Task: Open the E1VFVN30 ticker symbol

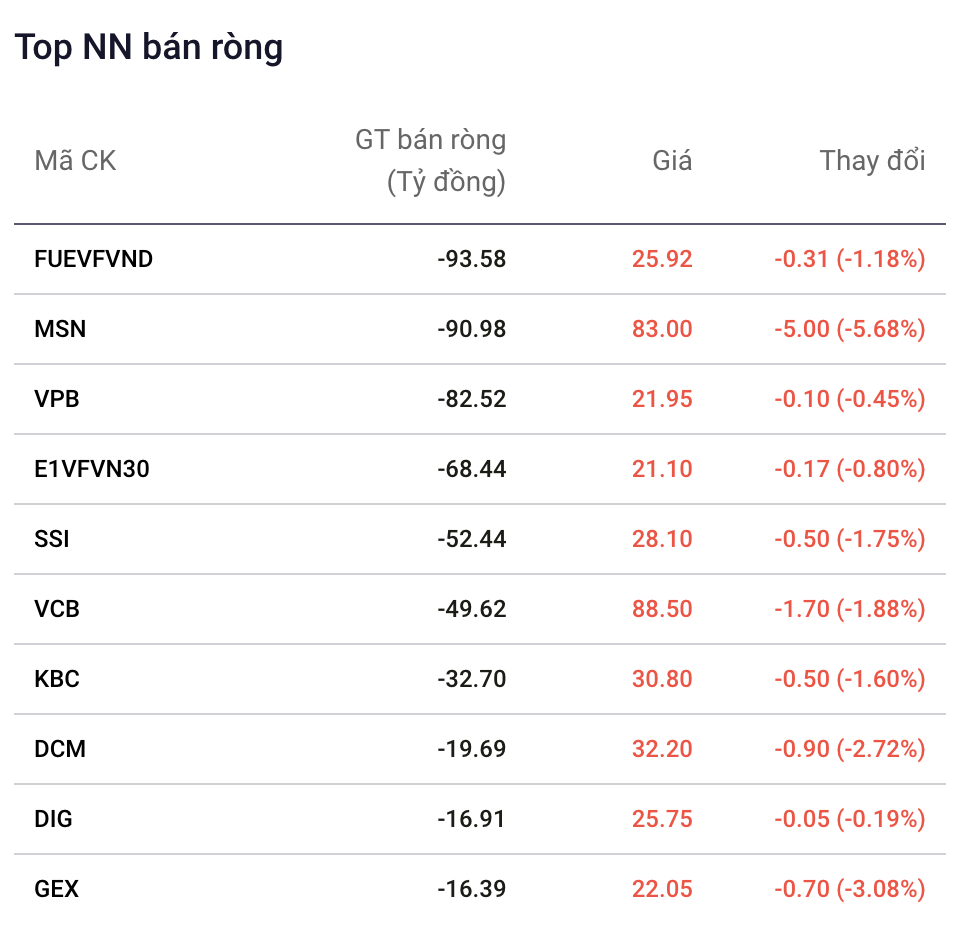Action: [x=92, y=469]
